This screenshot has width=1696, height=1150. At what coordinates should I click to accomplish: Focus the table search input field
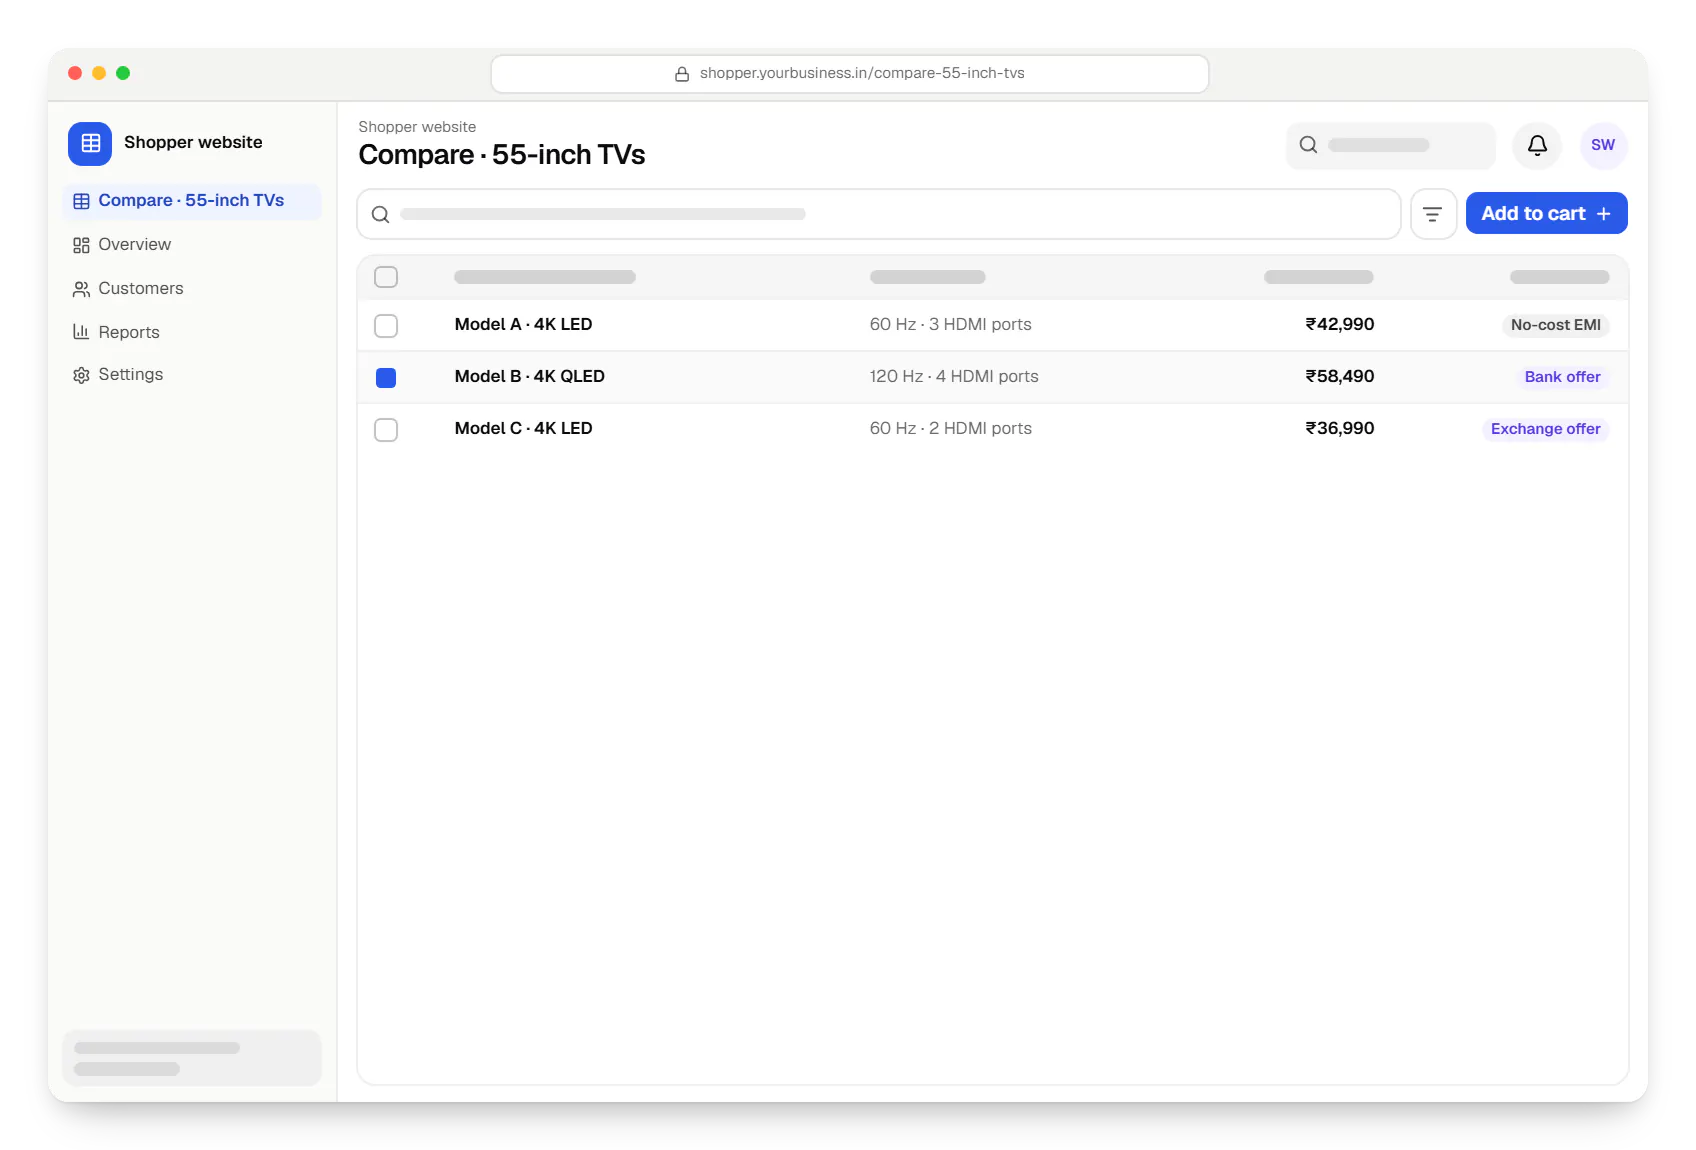click(x=879, y=214)
